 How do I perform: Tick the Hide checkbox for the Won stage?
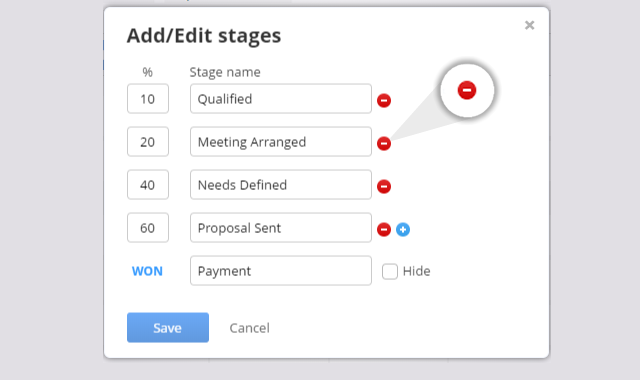pyautogui.click(x=390, y=271)
